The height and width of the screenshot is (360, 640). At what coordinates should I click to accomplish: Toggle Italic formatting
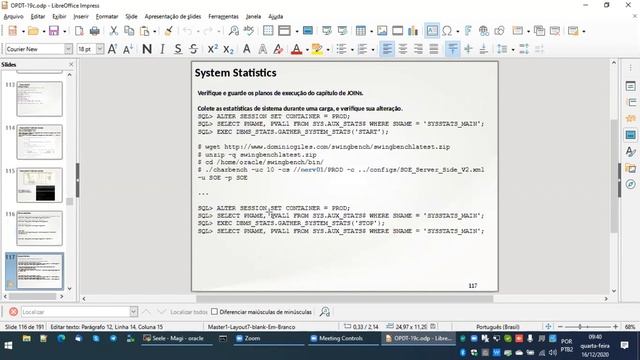(x=162, y=49)
